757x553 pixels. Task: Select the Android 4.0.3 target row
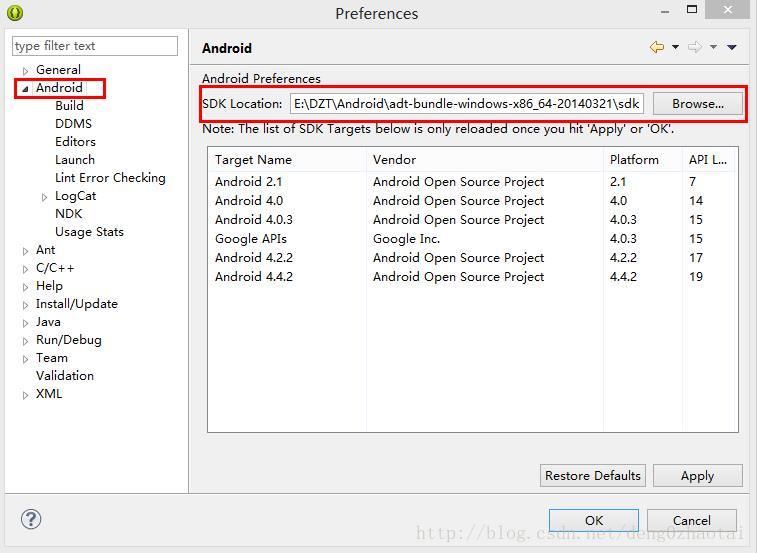(x=473, y=220)
